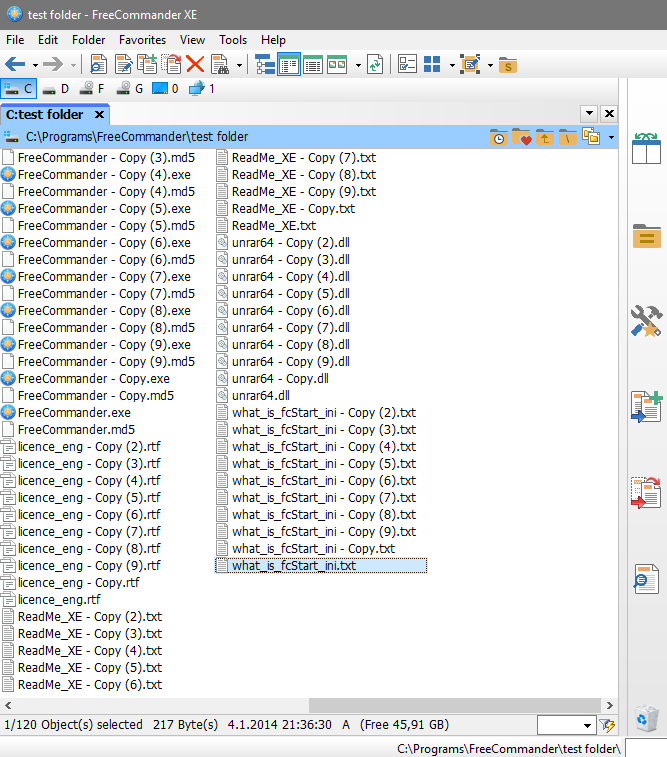Toggle the details list view mode
Image resolution: width=667 pixels, height=757 pixels.
pyautogui.click(x=313, y=64)
